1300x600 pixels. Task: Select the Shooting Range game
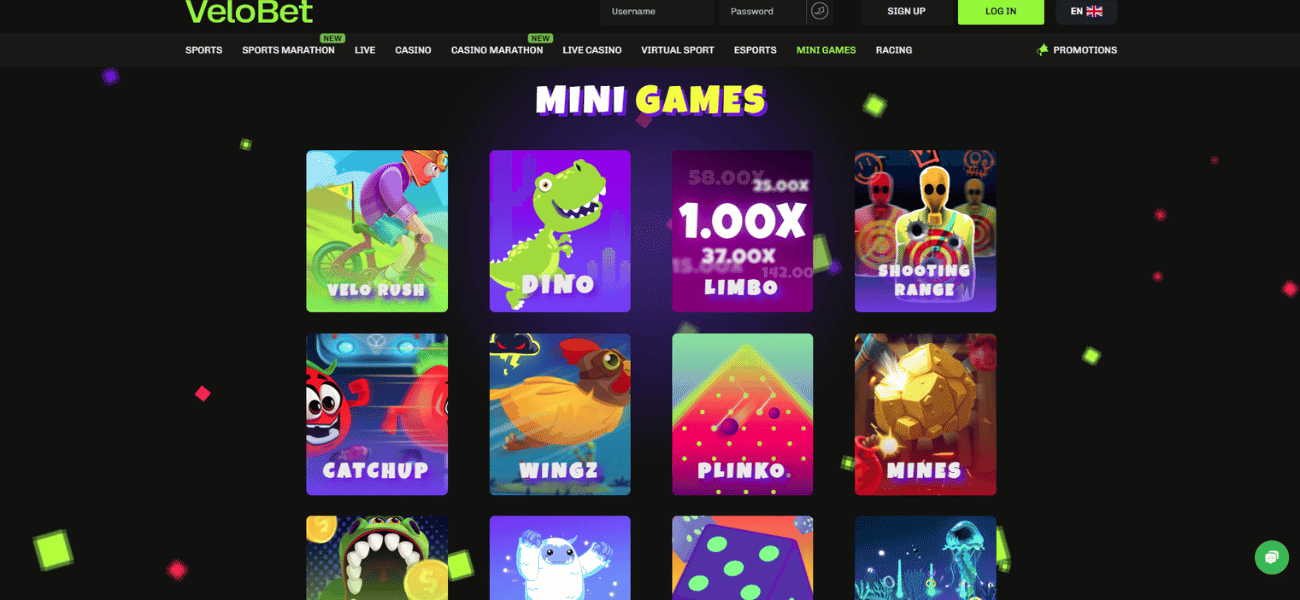(x=925, y=231)
